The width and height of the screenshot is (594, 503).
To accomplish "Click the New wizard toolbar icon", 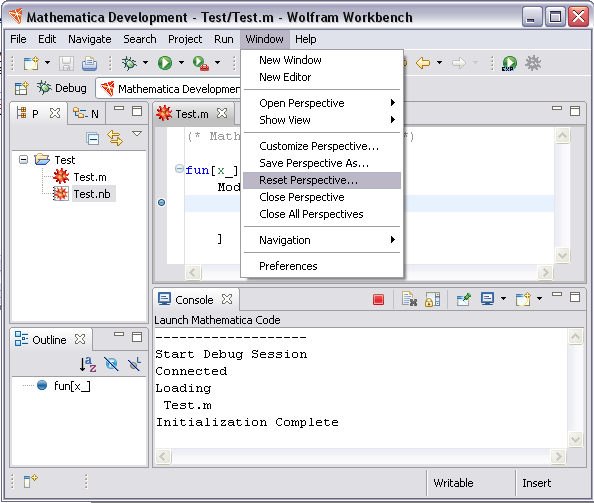I will click(31, 63).
